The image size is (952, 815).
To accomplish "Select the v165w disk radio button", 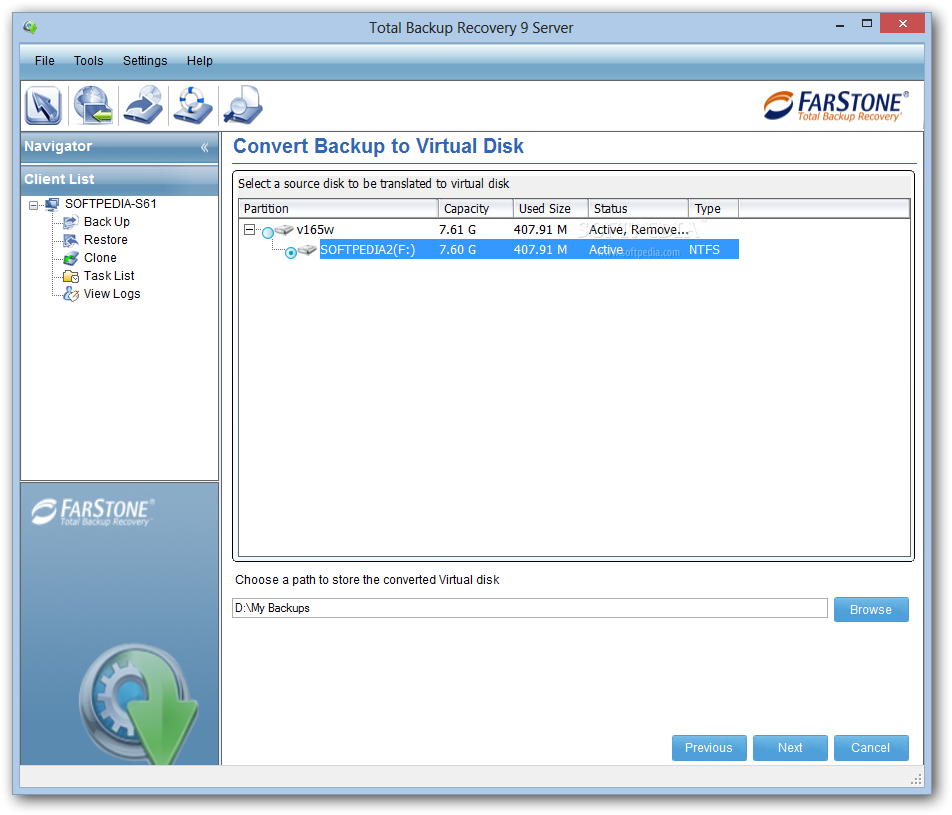I will tap(268, 232).
